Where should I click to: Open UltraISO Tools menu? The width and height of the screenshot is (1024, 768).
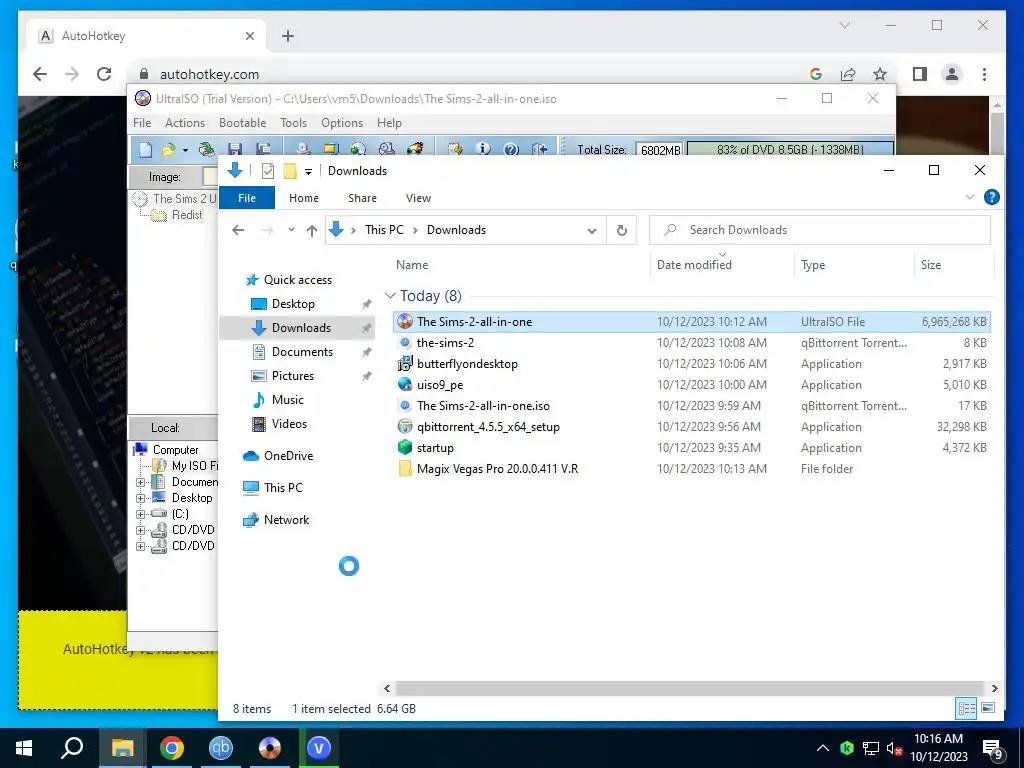click(293, 123)
